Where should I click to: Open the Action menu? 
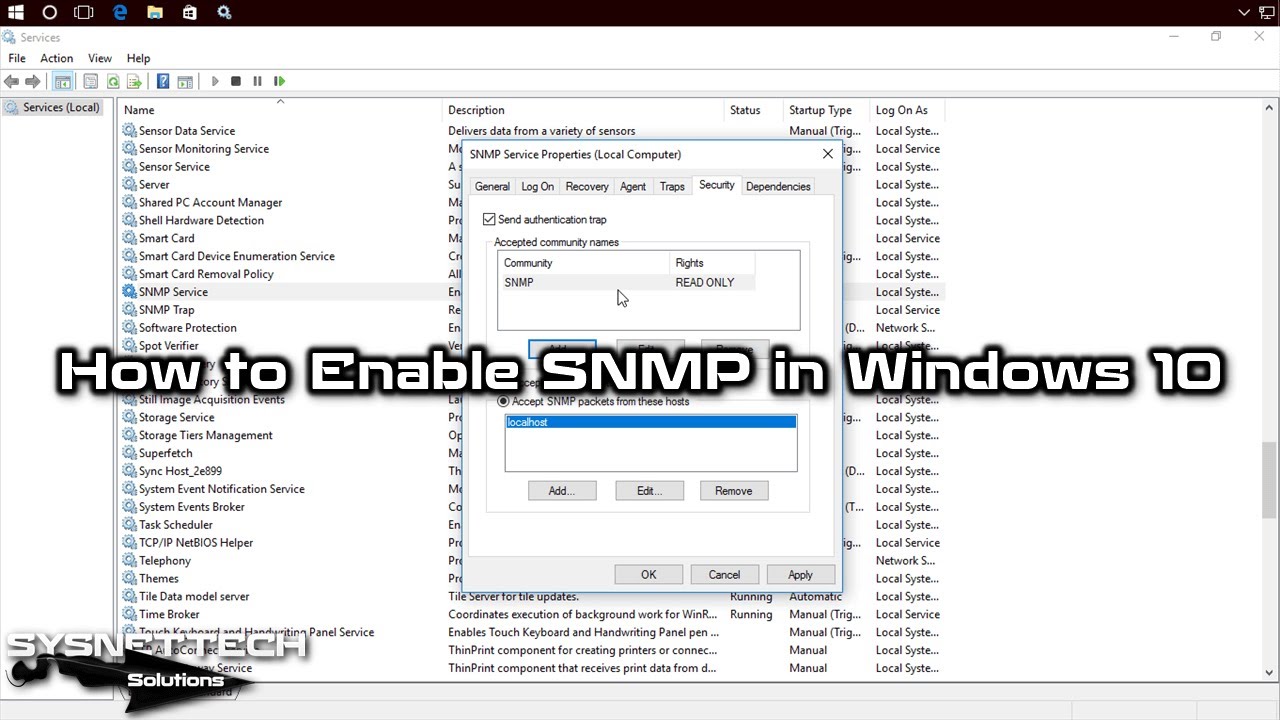56,58
